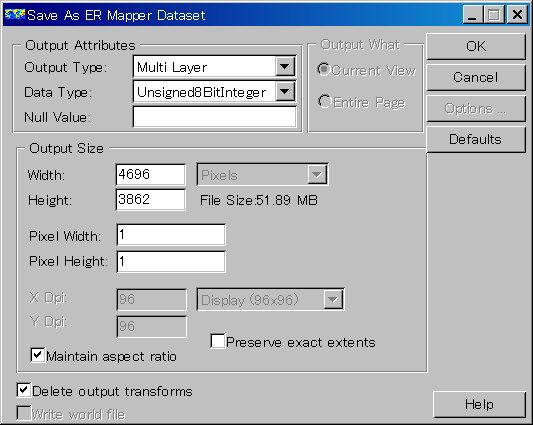Click the ER Mapper title bar icon

[15, 14]
